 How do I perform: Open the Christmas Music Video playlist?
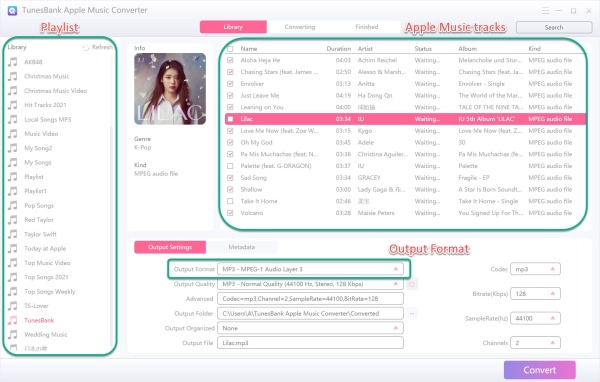tap(55, 91)
